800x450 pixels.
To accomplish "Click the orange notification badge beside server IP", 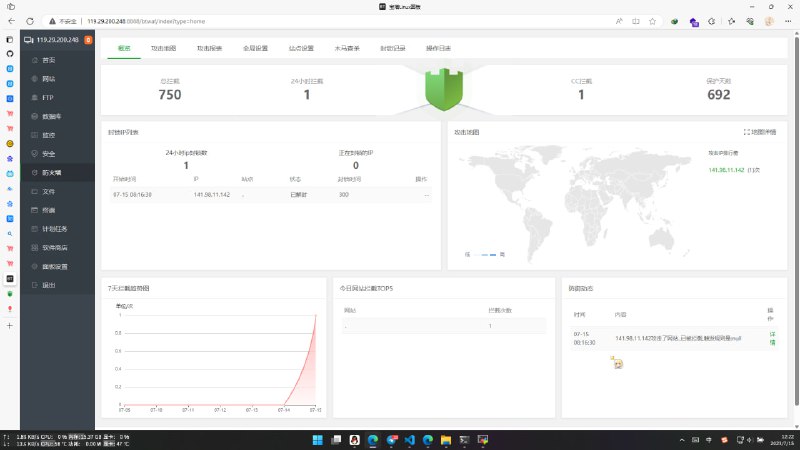I will tap(89, 40).
